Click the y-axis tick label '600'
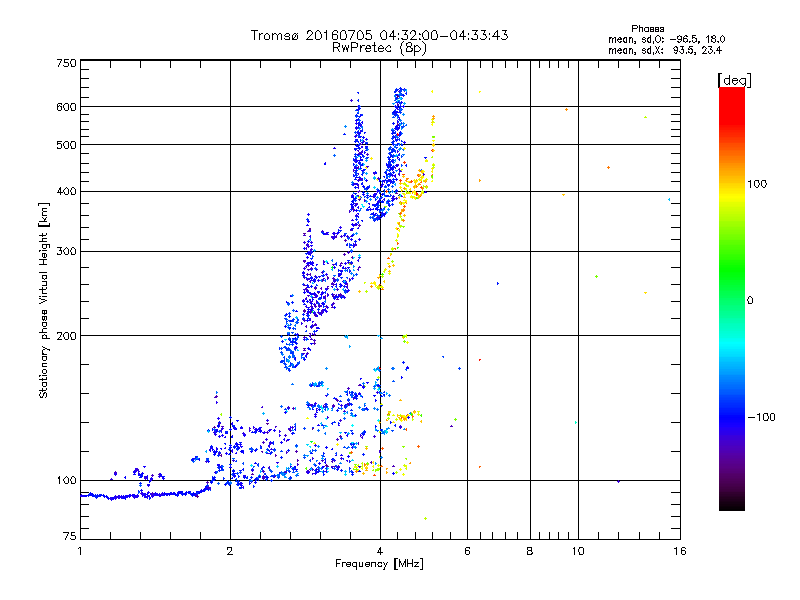The image size is (800, 600). coord(66,107)
